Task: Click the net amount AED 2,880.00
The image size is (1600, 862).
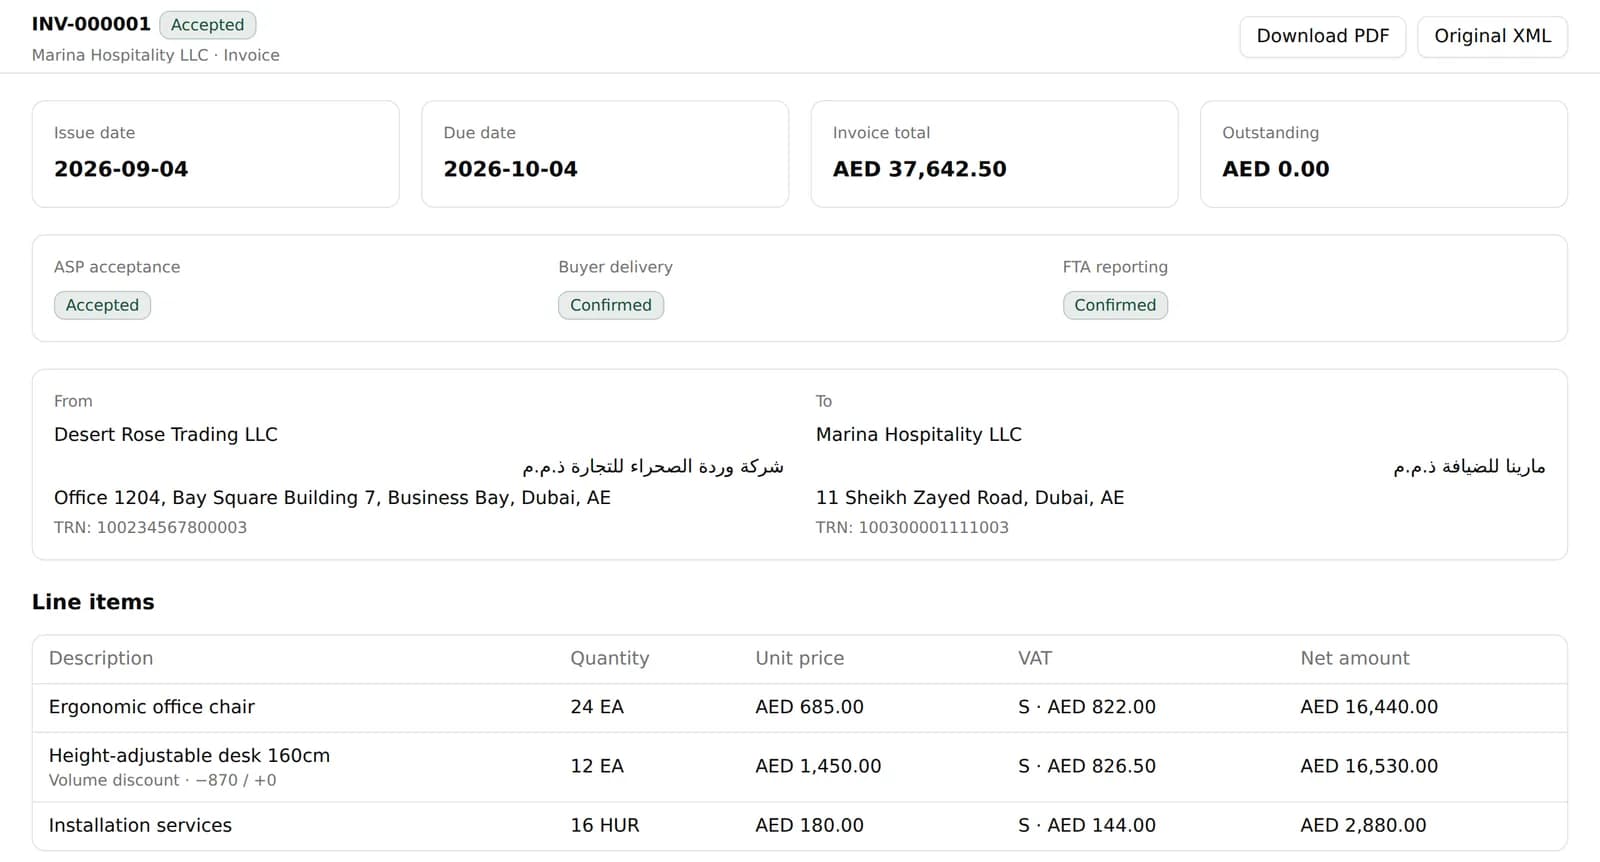Action: (x=1363, y=825)
